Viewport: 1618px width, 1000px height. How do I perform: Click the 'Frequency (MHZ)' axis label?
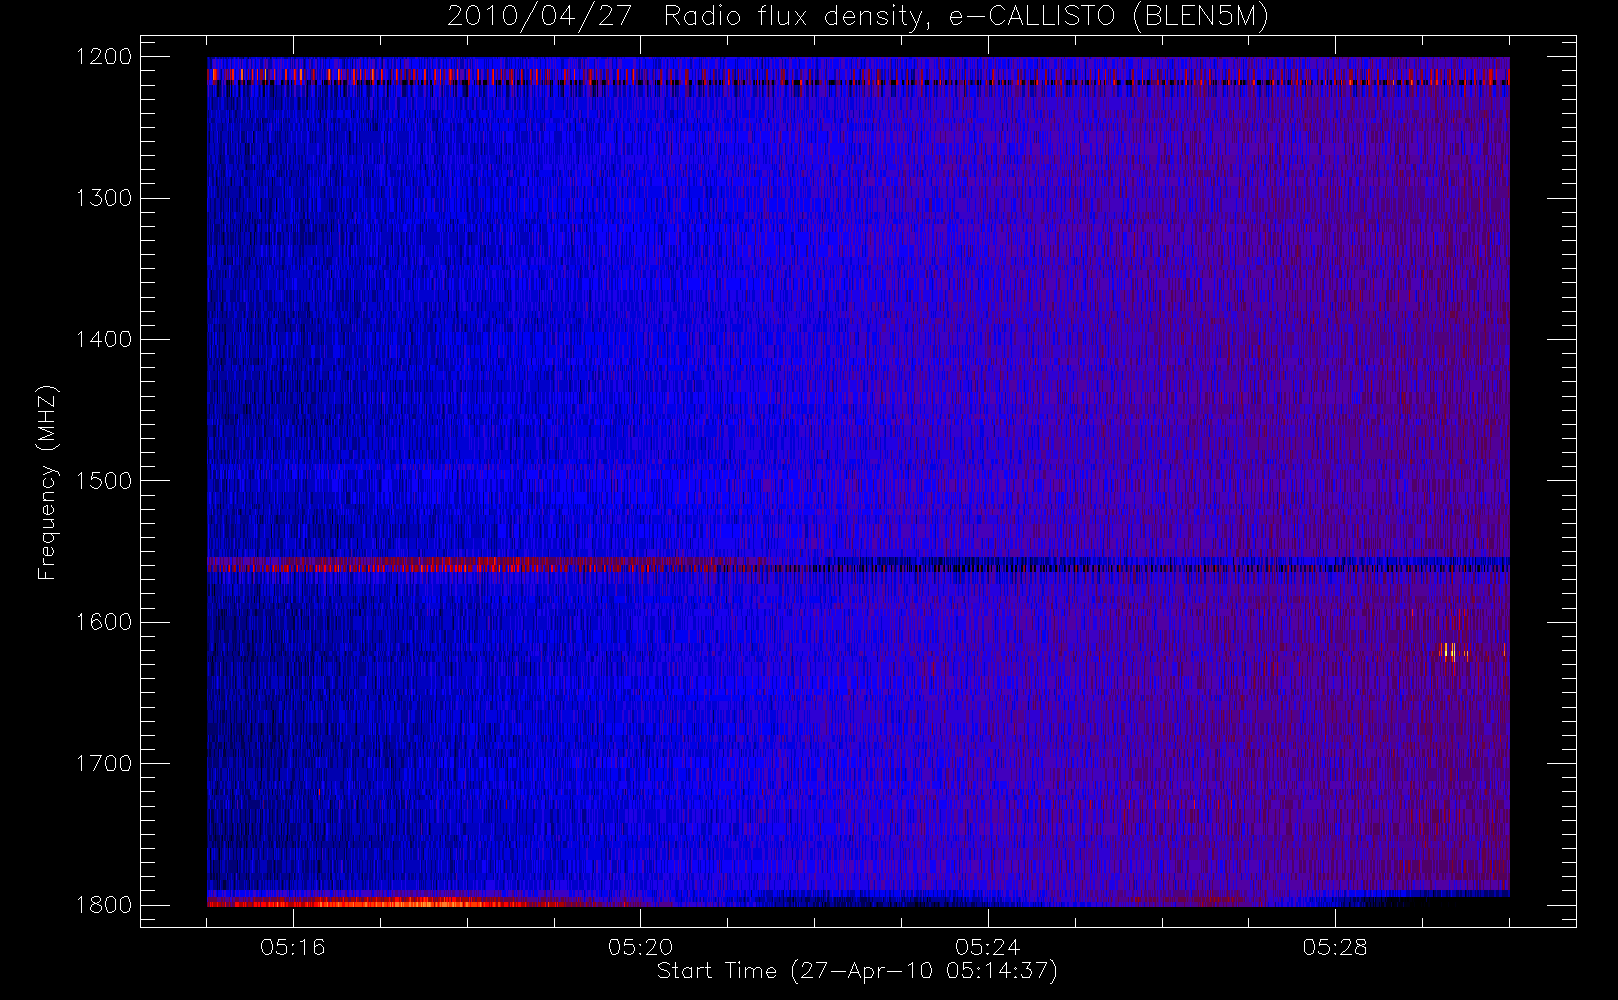(x=47, y=482)
